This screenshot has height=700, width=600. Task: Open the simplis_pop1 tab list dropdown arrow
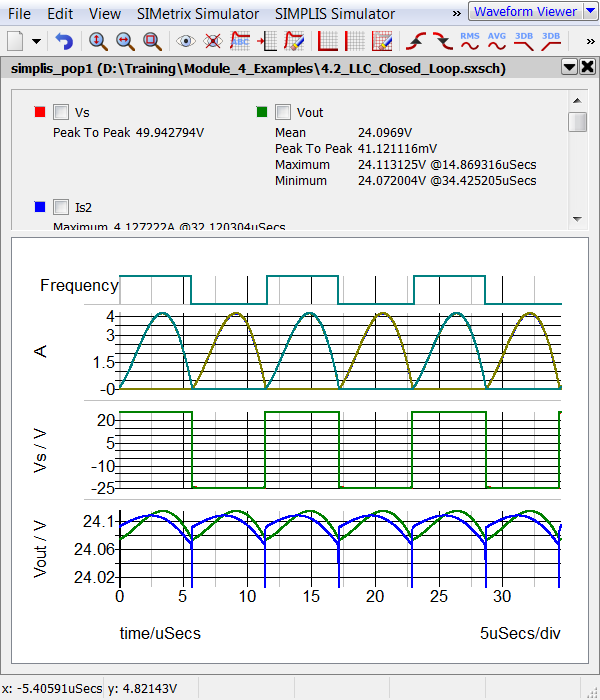click(568, 67)
